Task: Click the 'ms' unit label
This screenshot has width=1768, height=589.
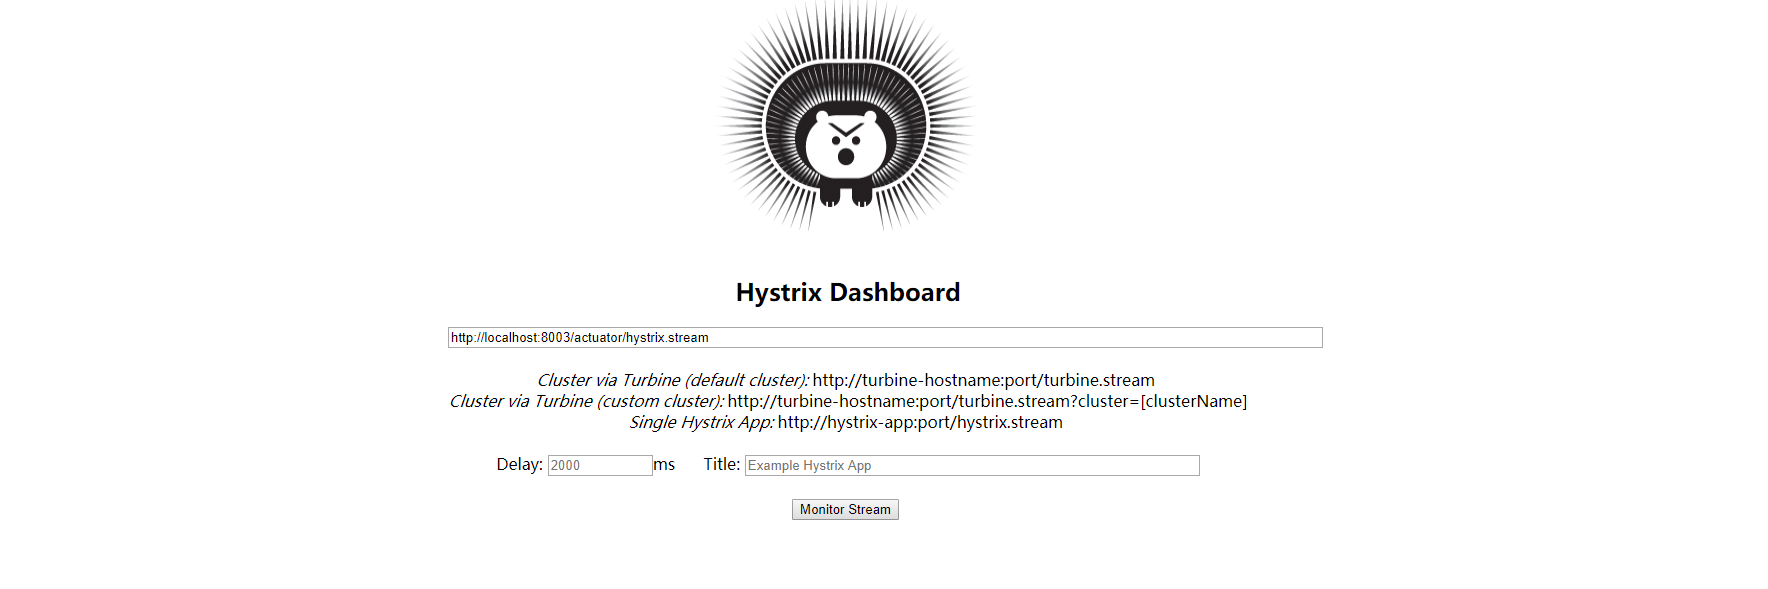Action: coord(665,464)
